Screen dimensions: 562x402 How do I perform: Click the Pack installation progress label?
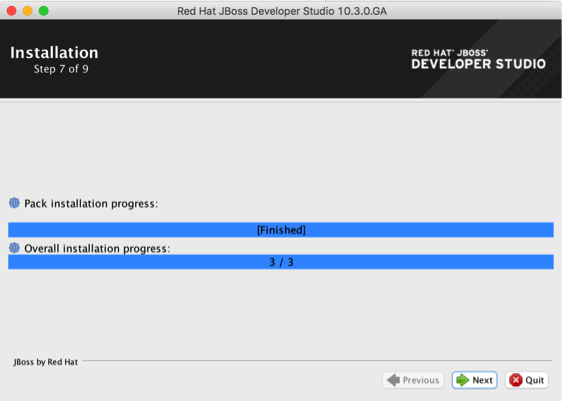click(91, 204)
